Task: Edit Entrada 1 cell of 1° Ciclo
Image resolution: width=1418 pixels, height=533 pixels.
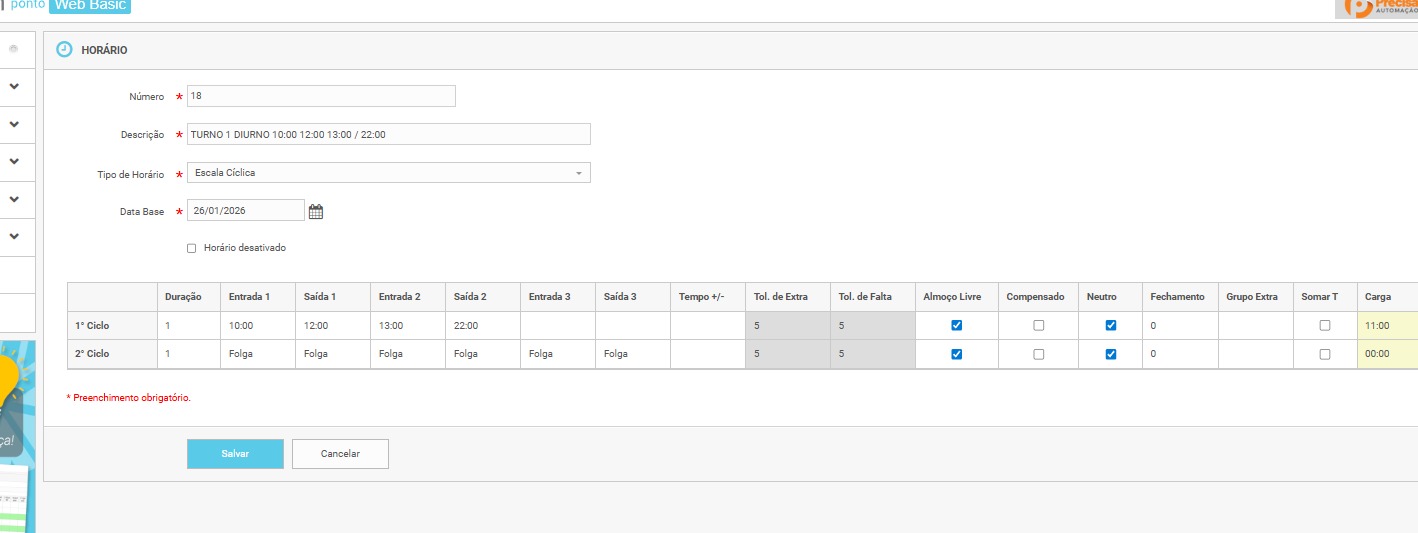Action: coord(257,325)
